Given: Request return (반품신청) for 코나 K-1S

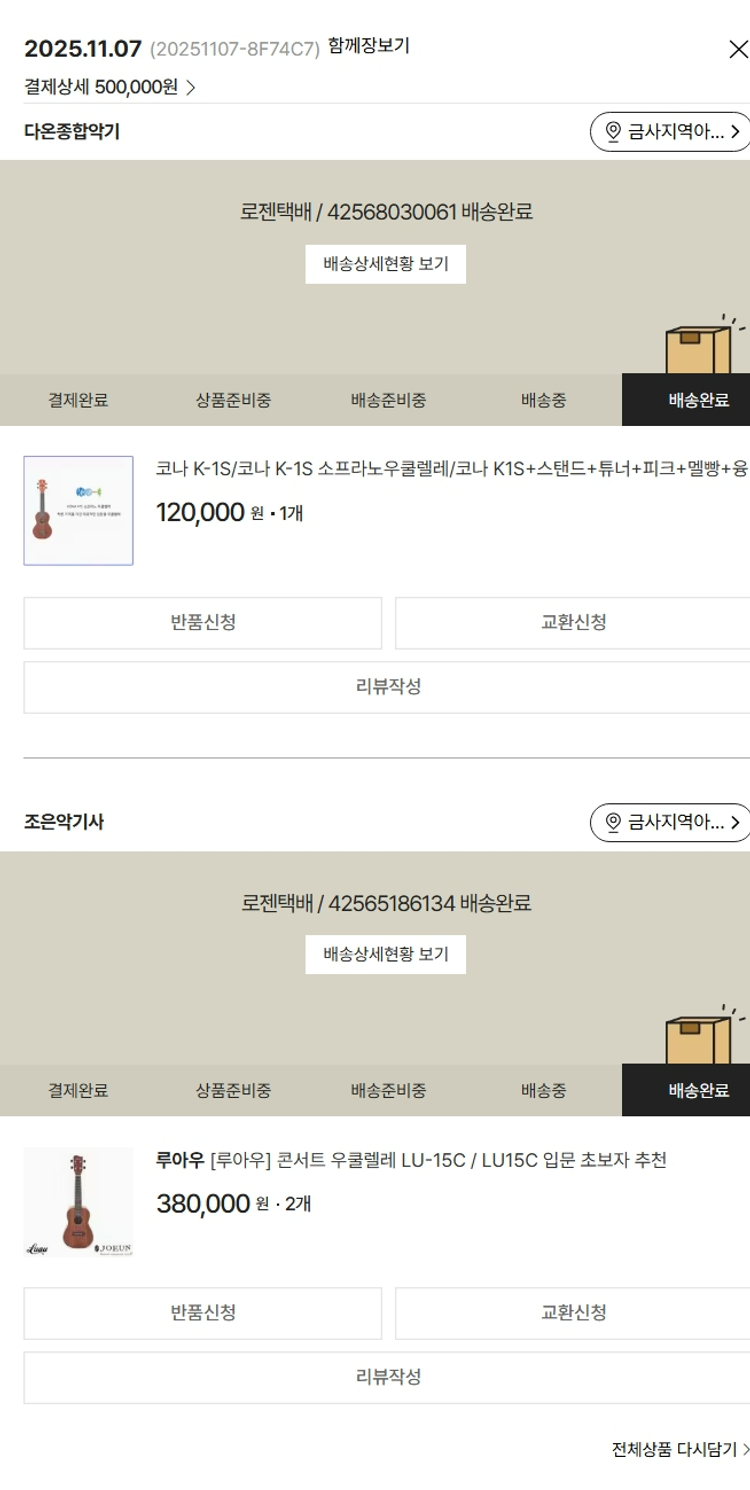Looking at the screenshot, I should [203, 623].
